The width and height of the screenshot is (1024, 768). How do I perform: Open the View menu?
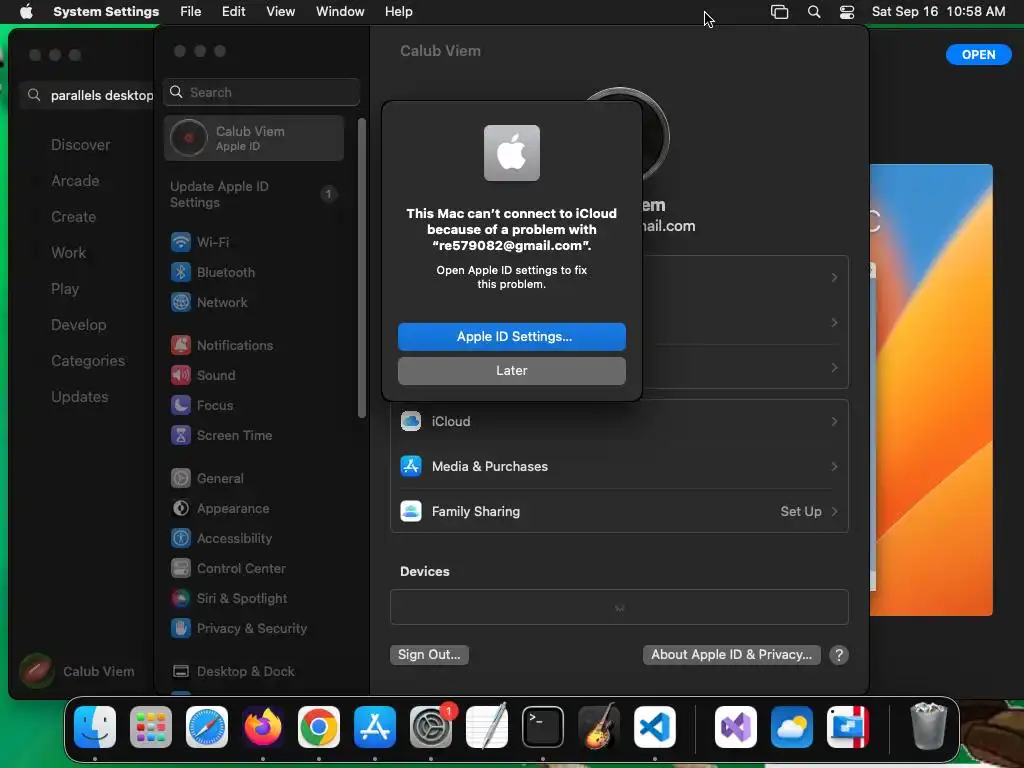[x=280, y=12]
